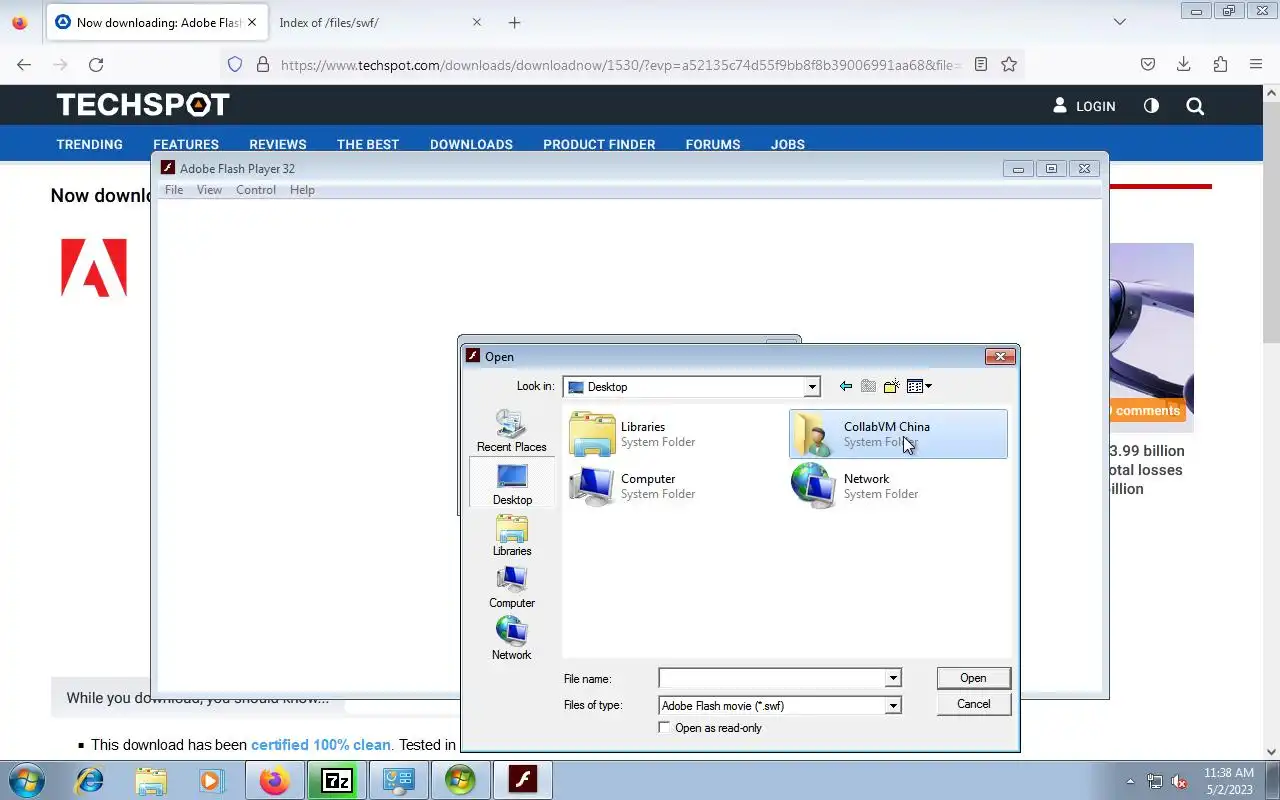1280x800 pixels.
Task: Open Control menu in Flash Player
Action: coord(256,190)
